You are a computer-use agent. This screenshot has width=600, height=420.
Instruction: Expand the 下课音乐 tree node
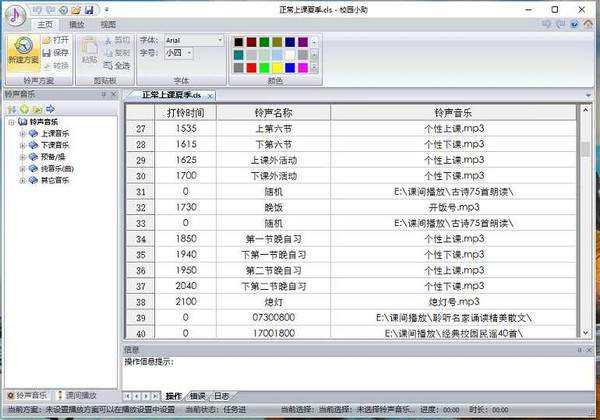click(21, 144)
